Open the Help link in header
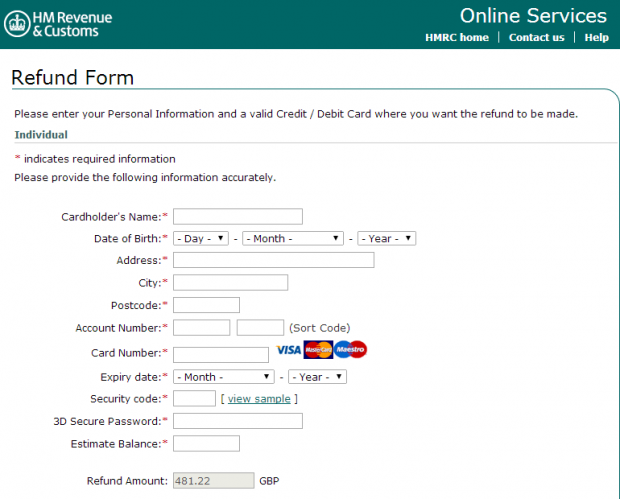 pos(597,38)
